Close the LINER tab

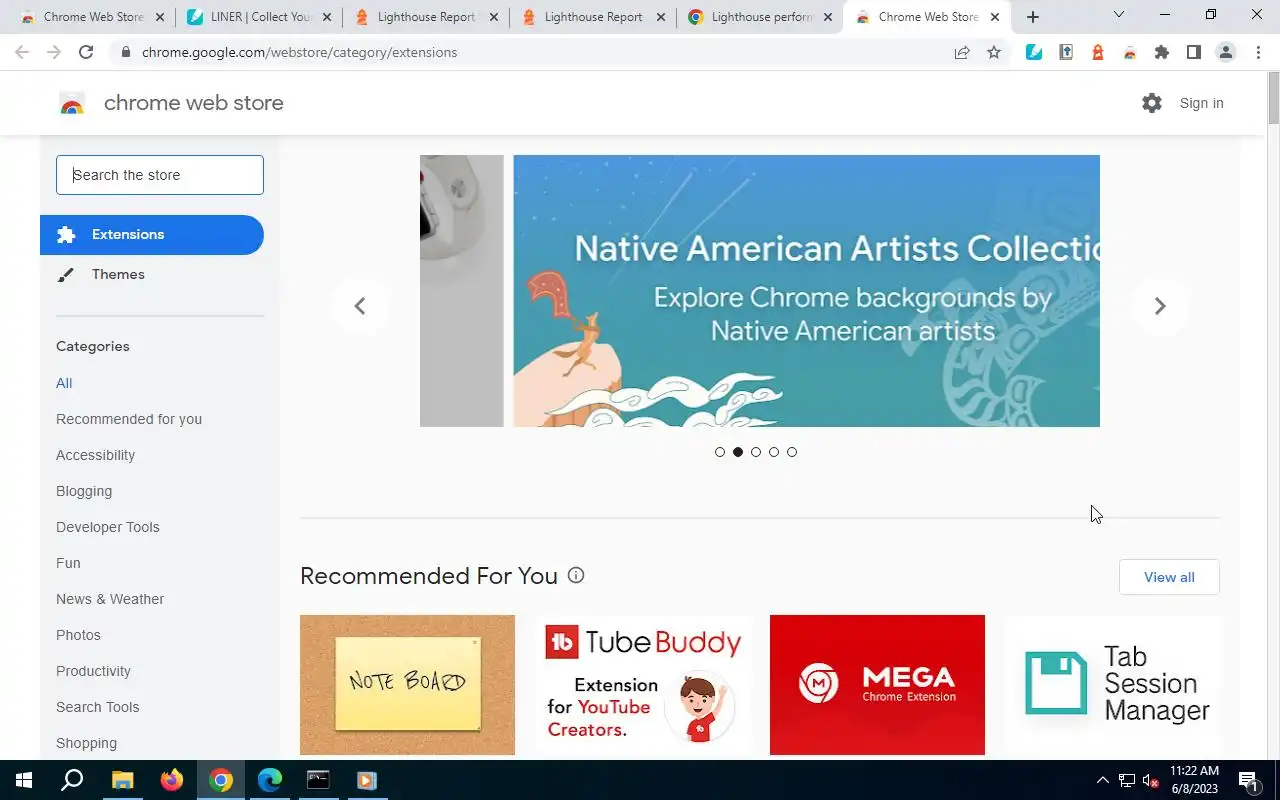327,17
